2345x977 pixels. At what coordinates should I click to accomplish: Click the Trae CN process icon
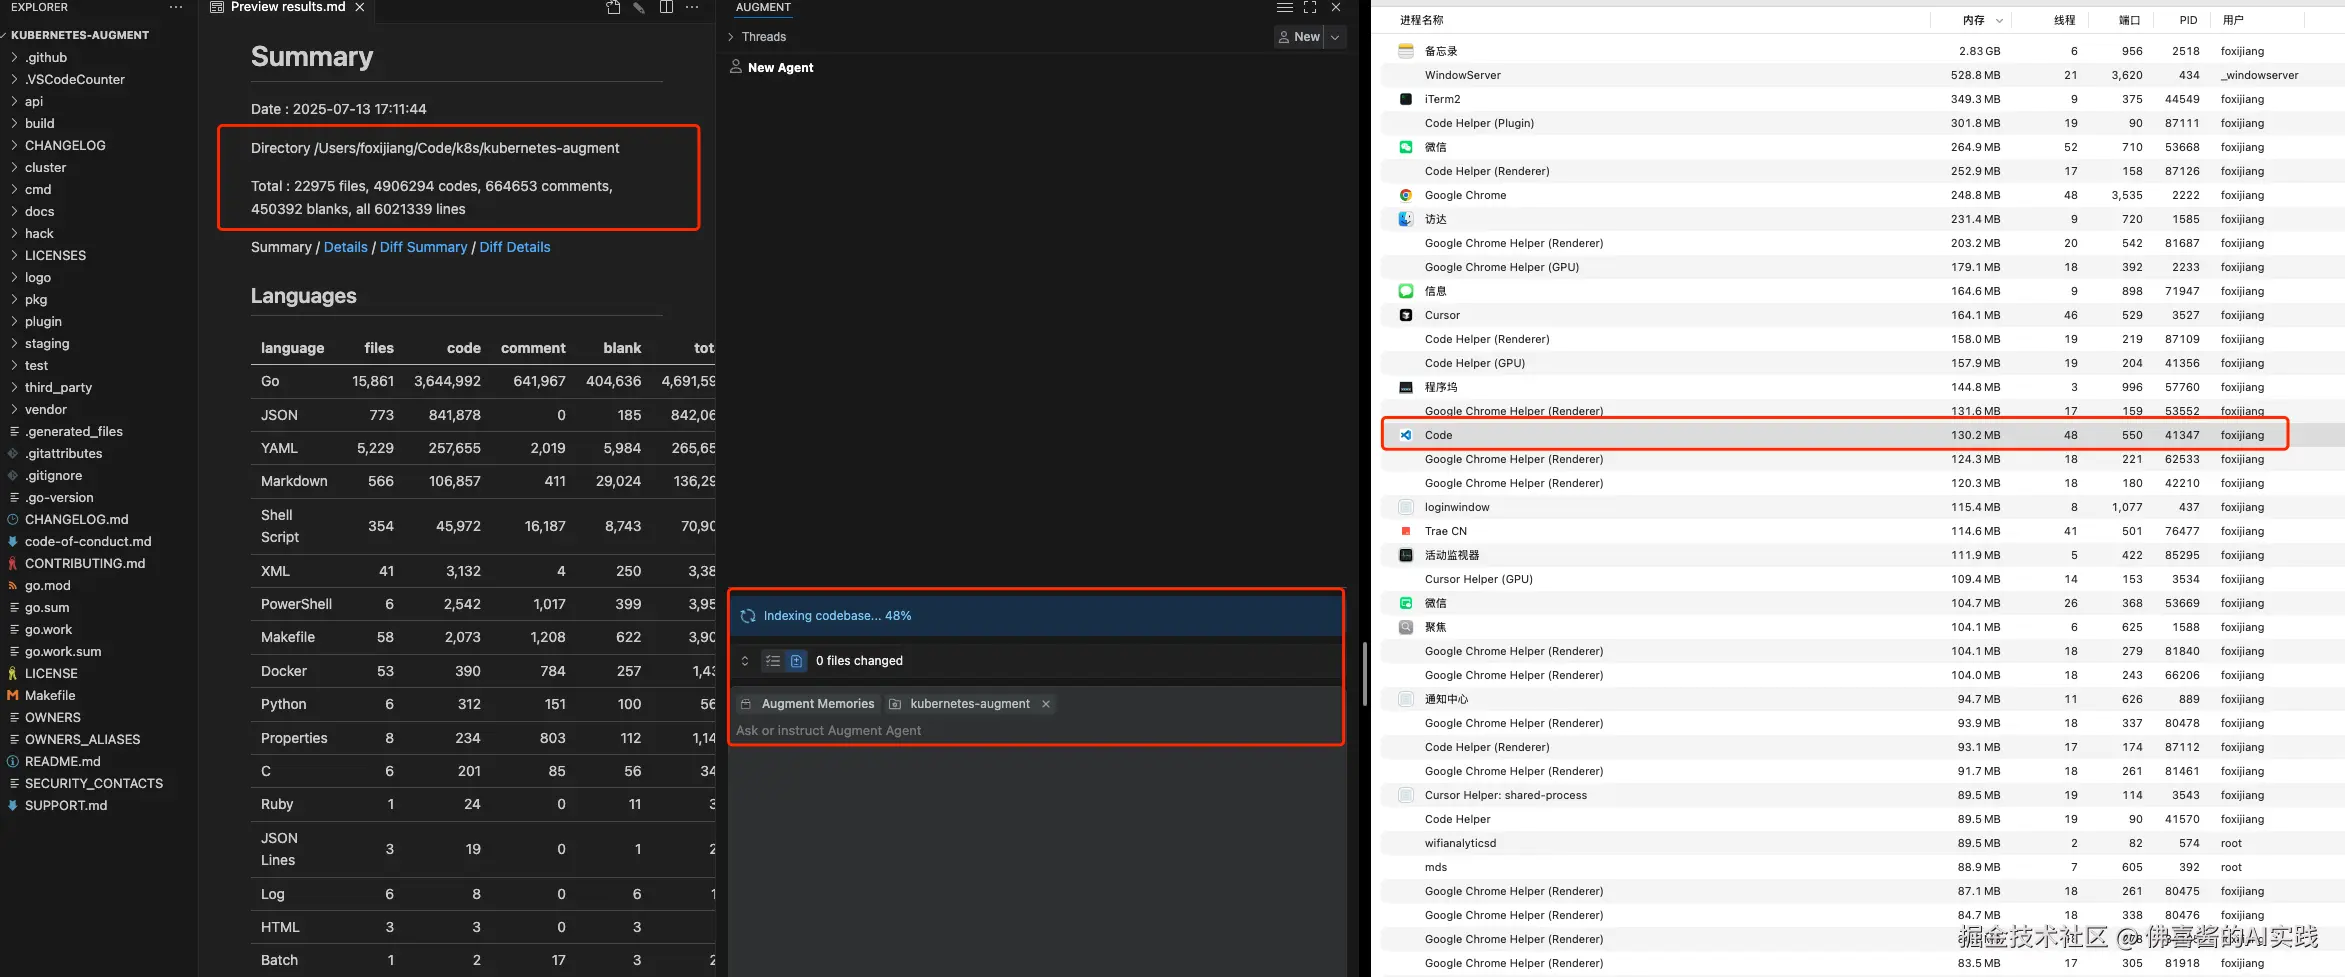[1406, 531]
